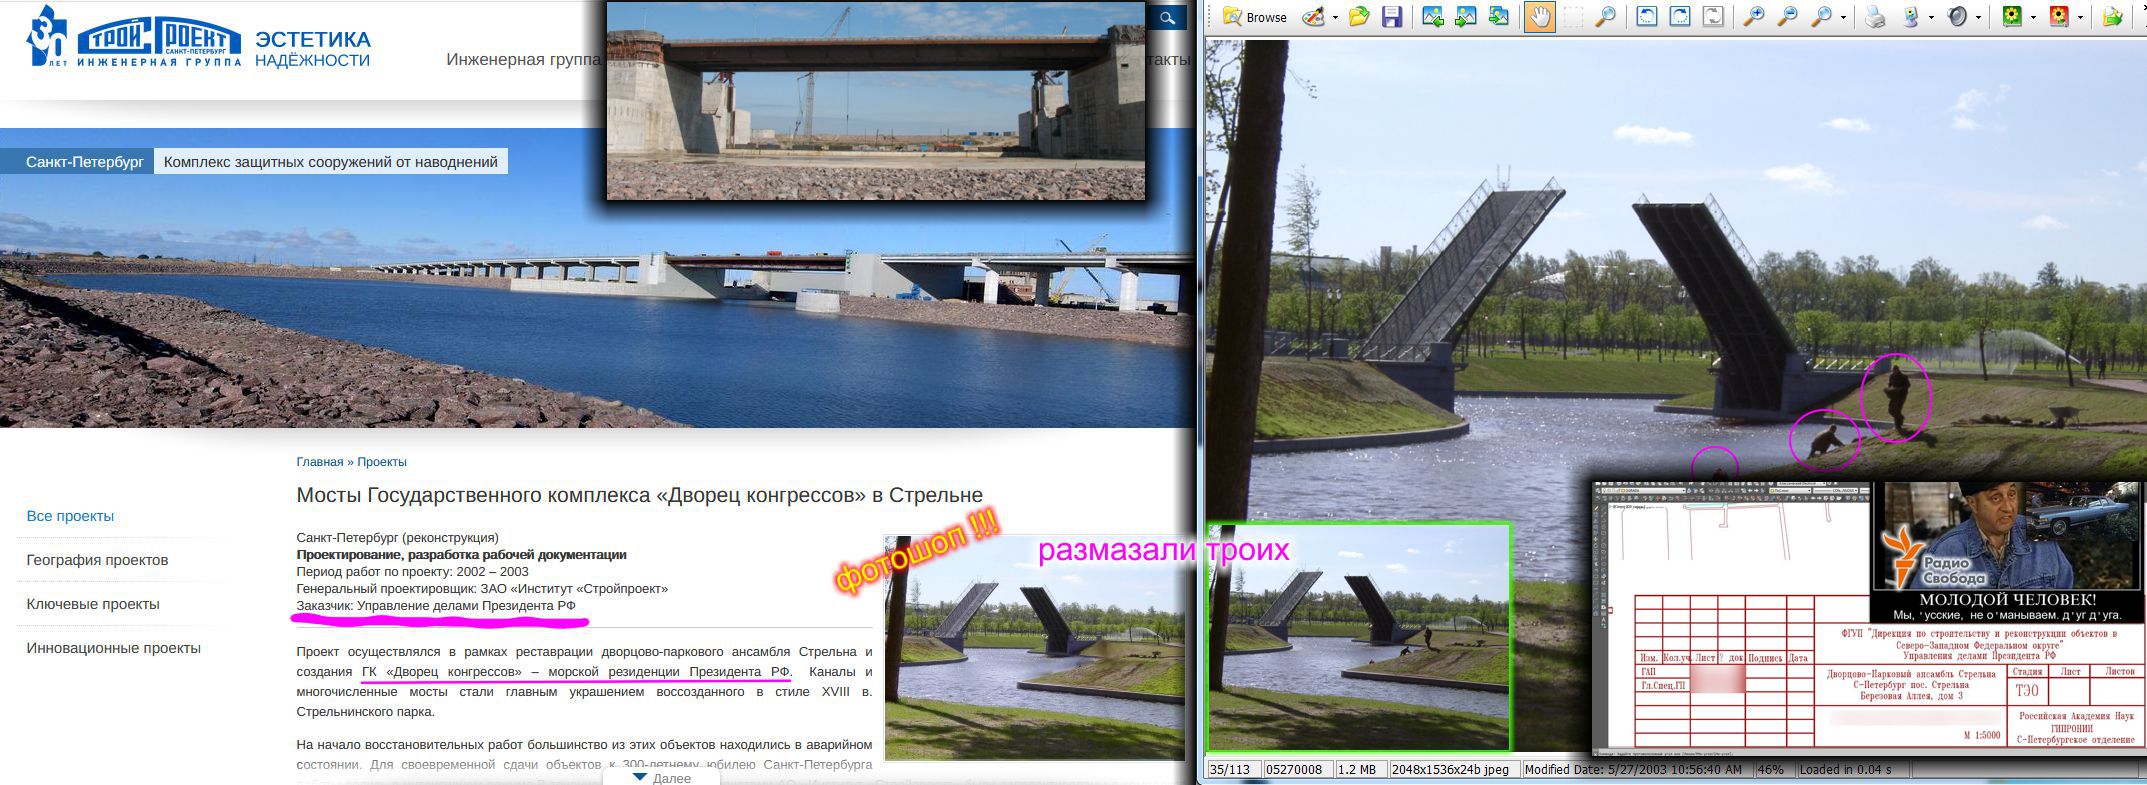This screenshot has height=785, width=2147.
Task: Save the image with the floppy disk icon
Action: click(1391, 17)
